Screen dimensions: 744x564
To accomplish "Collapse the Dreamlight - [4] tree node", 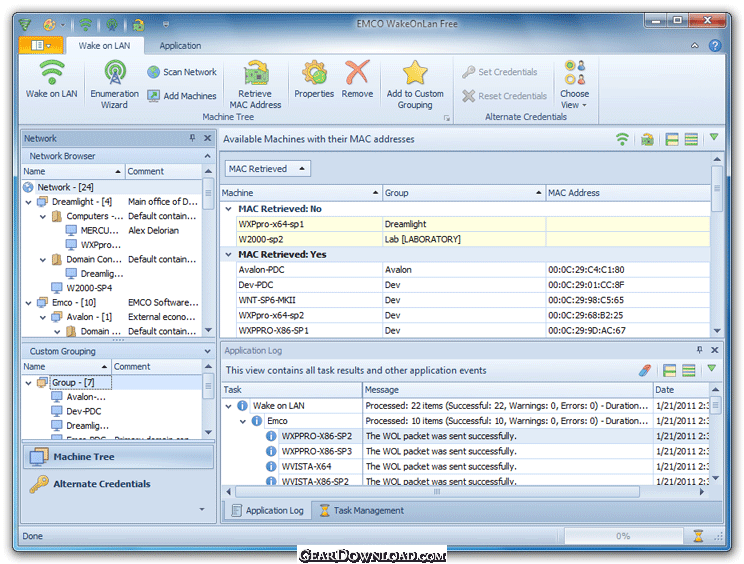I will tap(28, 203).
